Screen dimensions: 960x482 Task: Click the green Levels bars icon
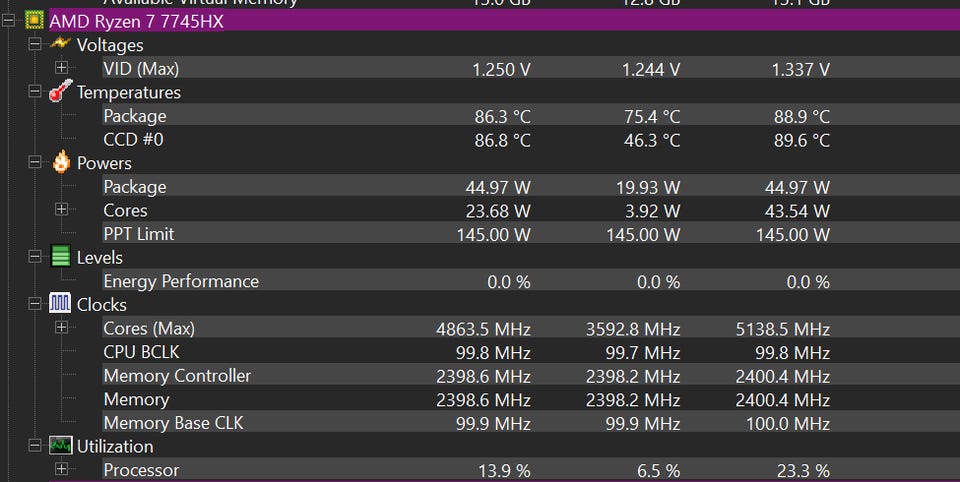[x=61, y=256]
